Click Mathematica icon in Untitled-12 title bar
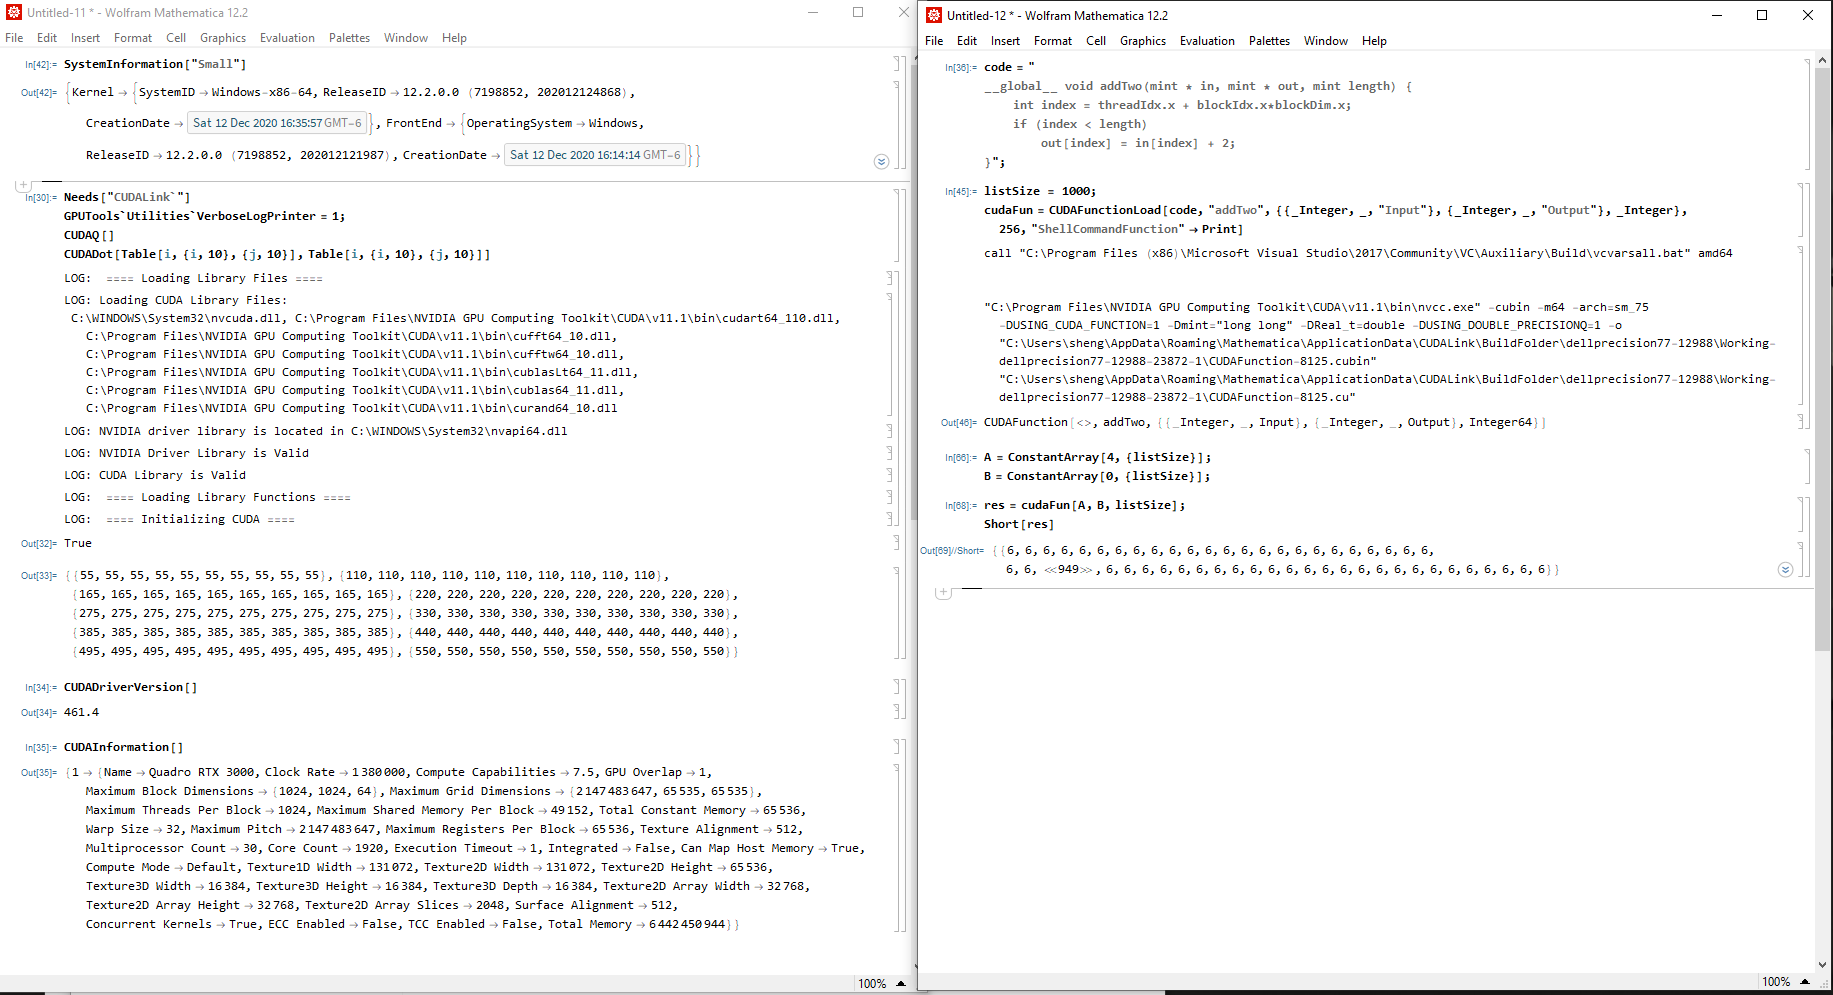Viewport: 1833px width, 995px height. pos(934,15)
